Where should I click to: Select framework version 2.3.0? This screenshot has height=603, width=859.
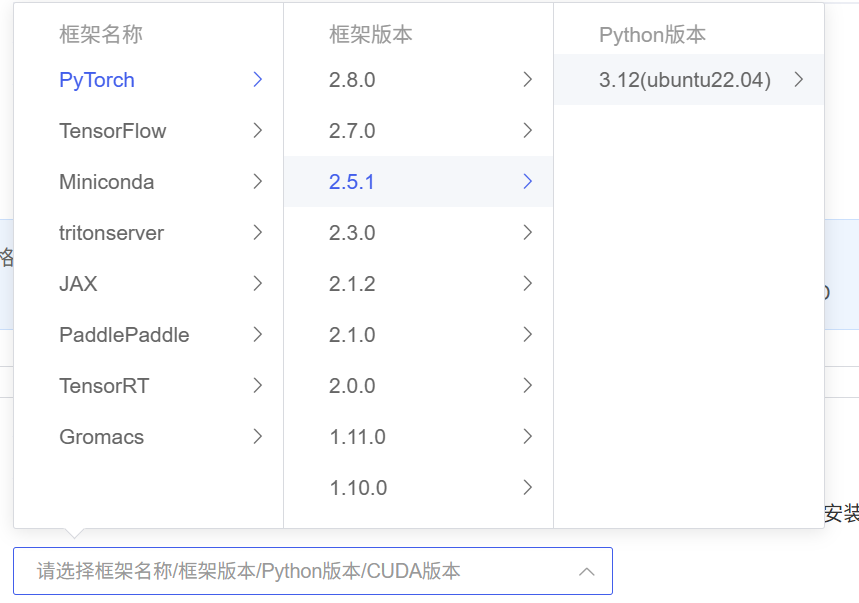[419, 233]
